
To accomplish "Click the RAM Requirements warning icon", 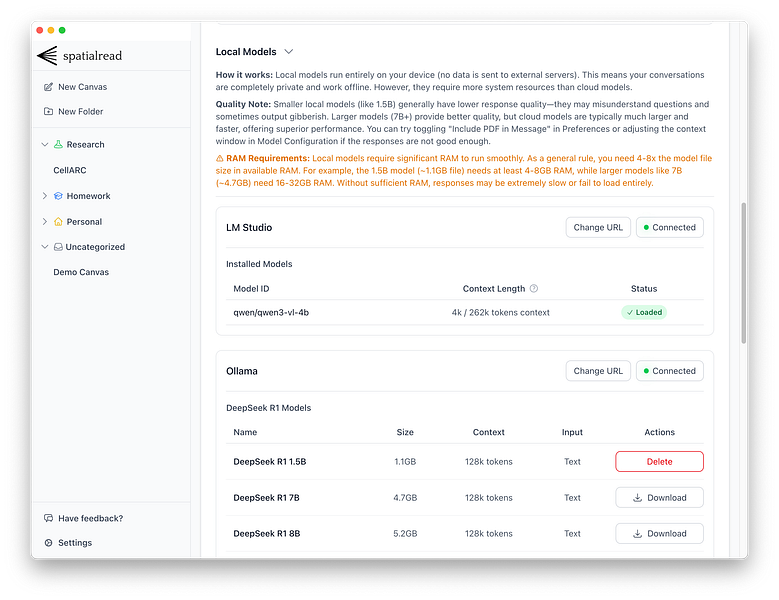I will 220,158.
